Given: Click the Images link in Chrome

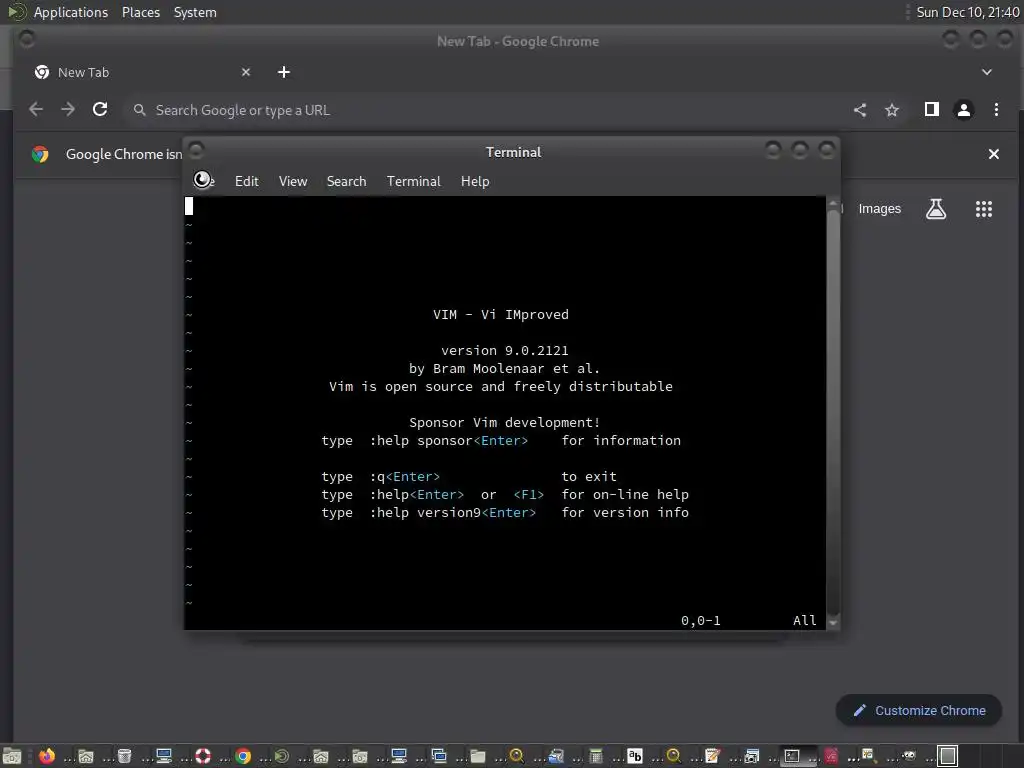Looking at the screenshot, I should click(x=879, y=209).
